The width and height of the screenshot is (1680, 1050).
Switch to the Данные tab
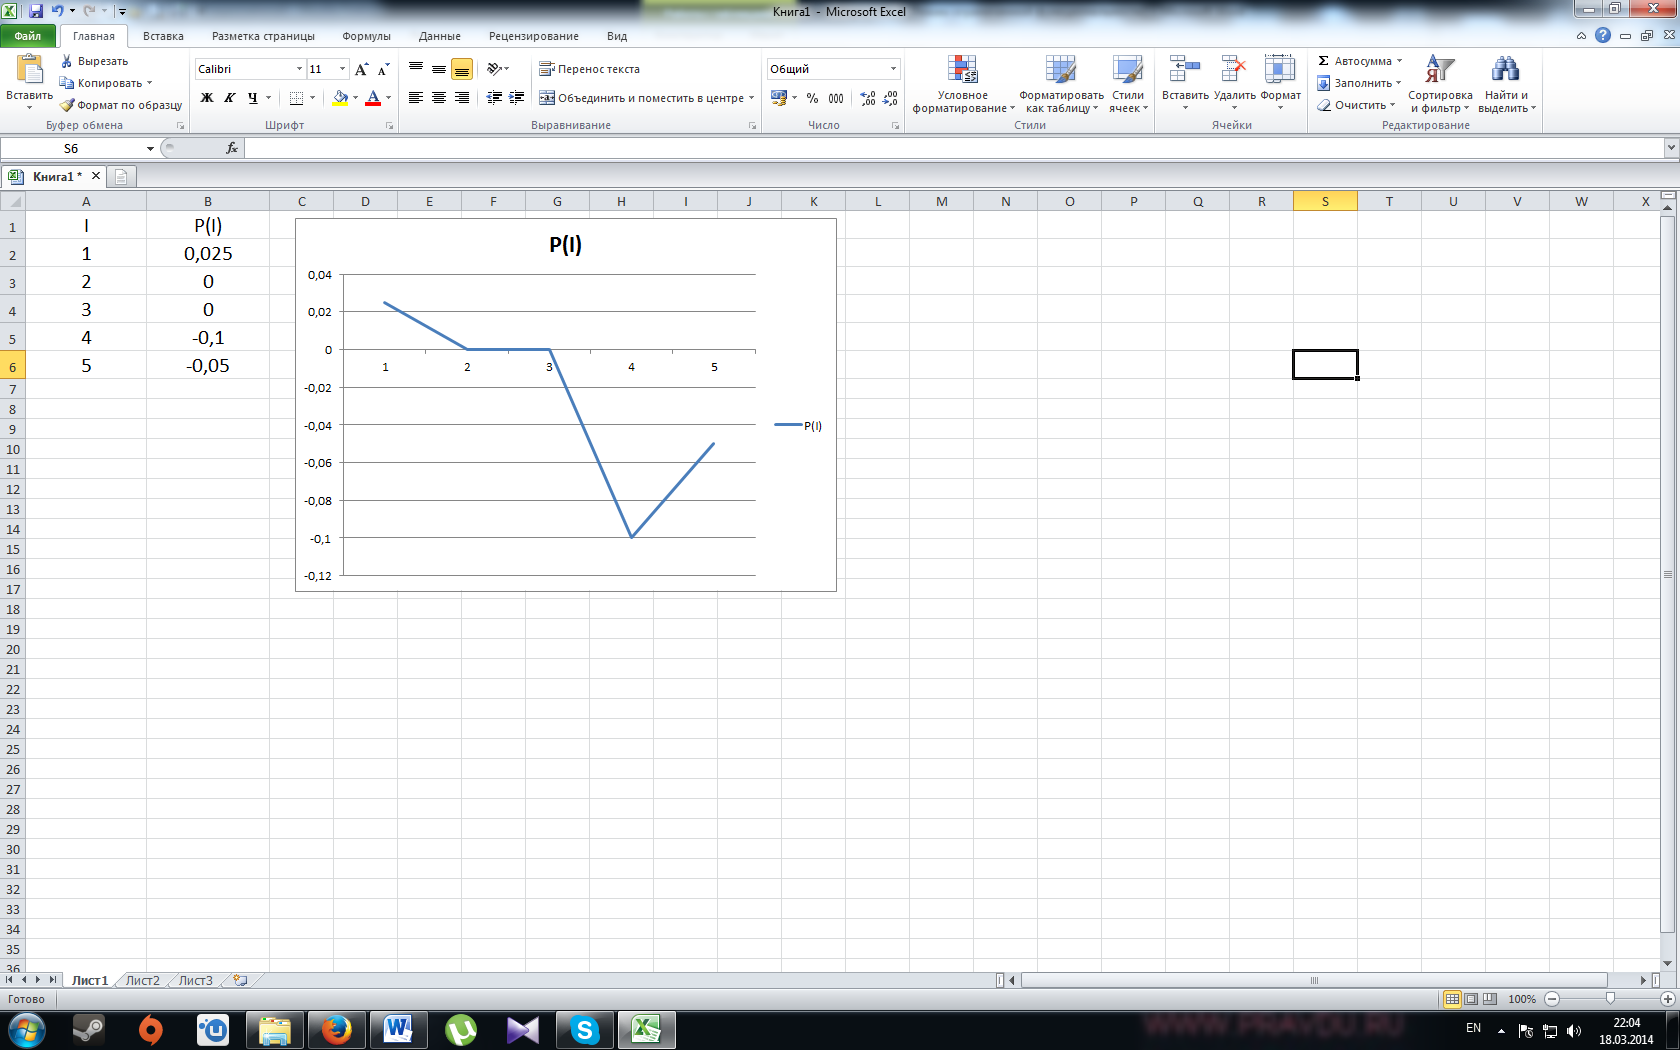click(440, 36)
